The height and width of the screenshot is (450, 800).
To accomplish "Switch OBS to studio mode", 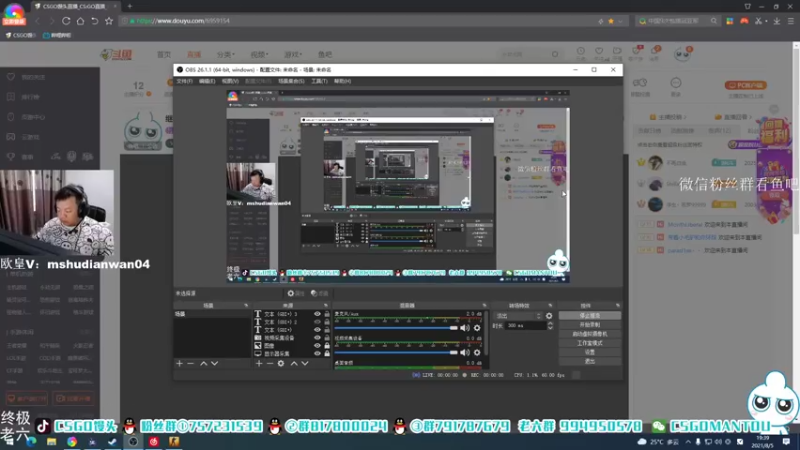I will point(590,343).
